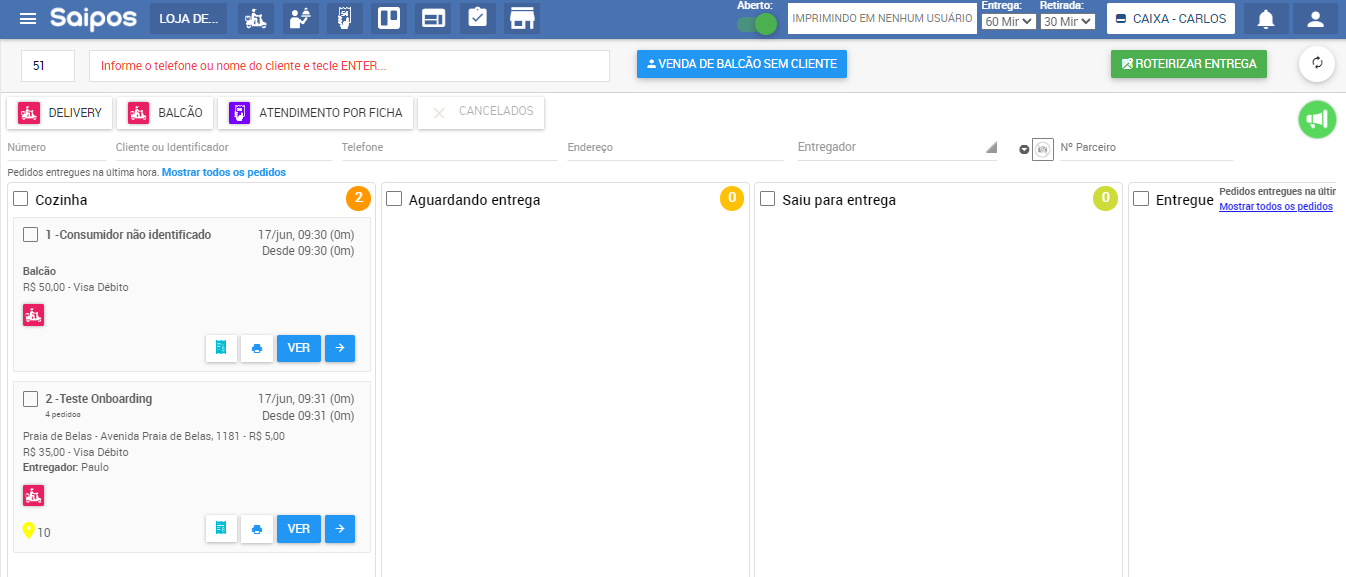Toggle the Aberto store switch
1346x577 pixels.
(757, 24)
